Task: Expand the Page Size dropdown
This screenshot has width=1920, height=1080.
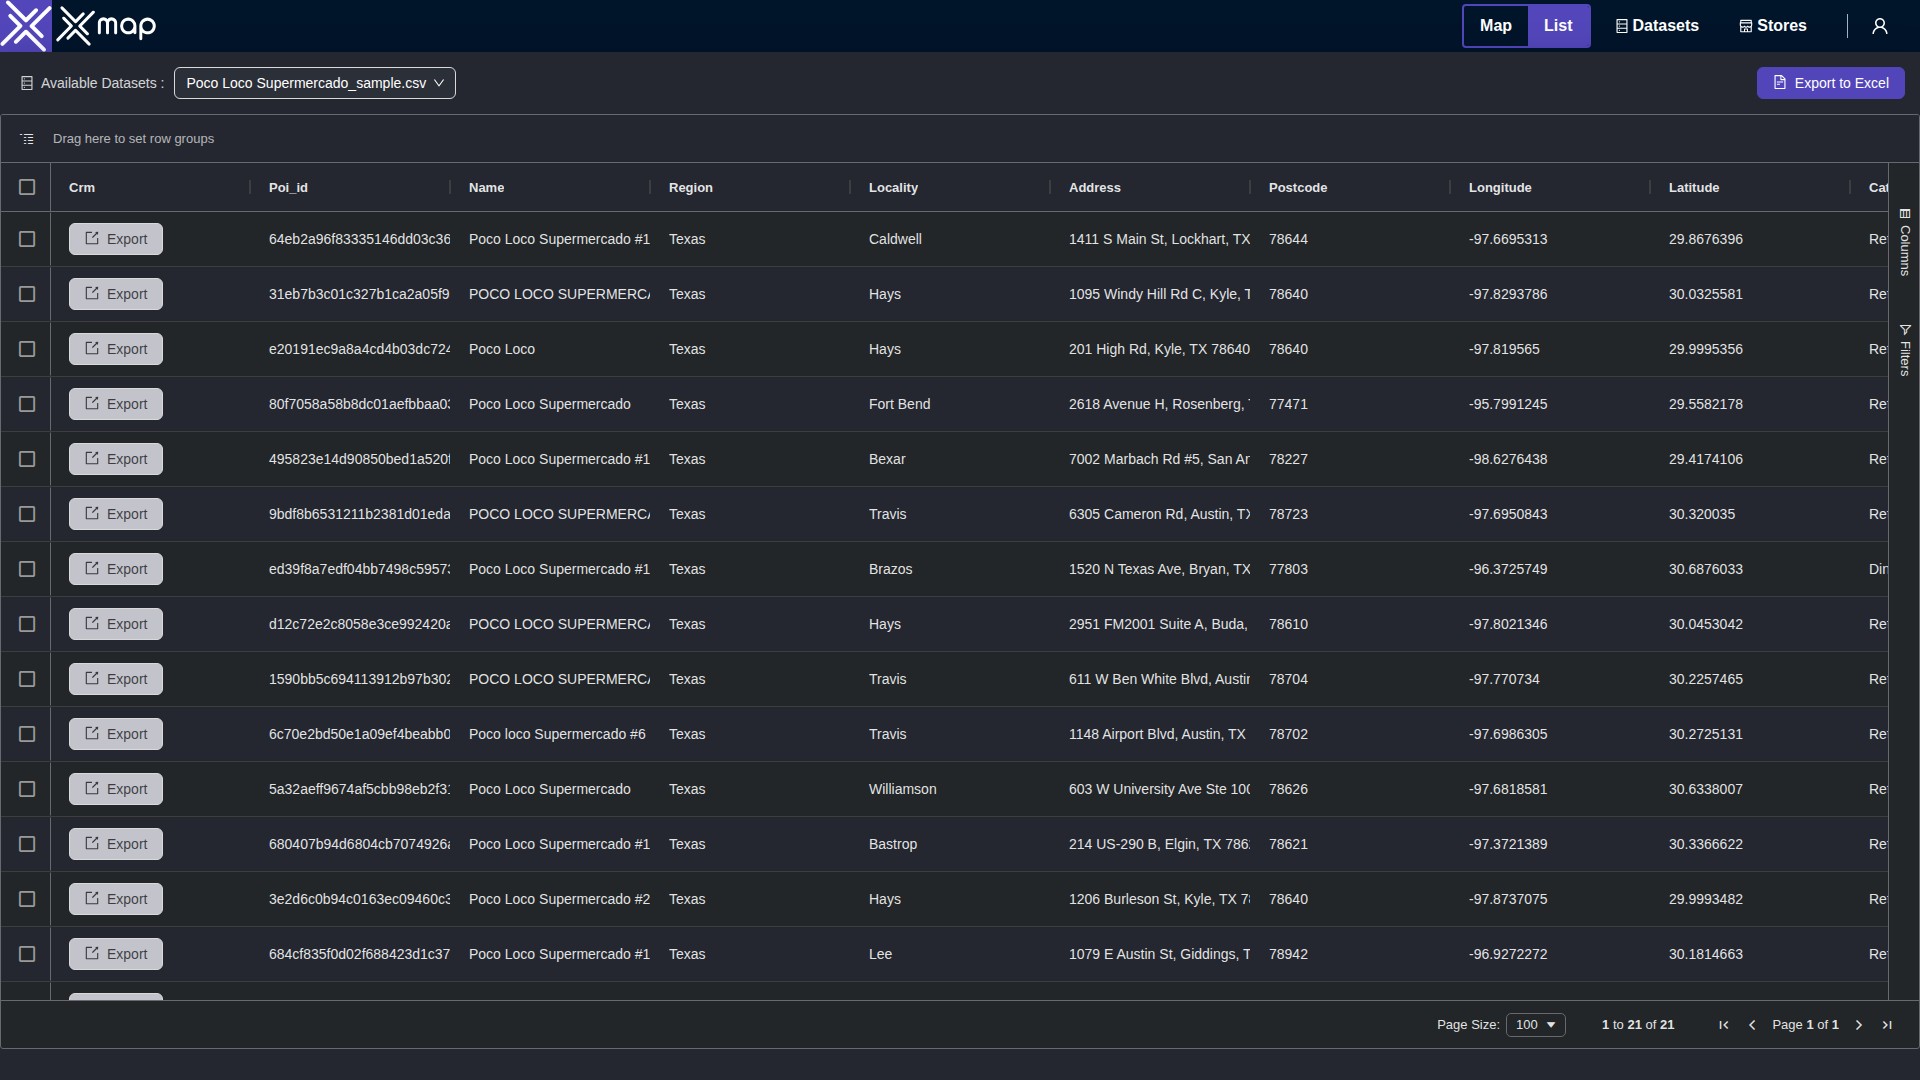Action: coord(1535,1025)
